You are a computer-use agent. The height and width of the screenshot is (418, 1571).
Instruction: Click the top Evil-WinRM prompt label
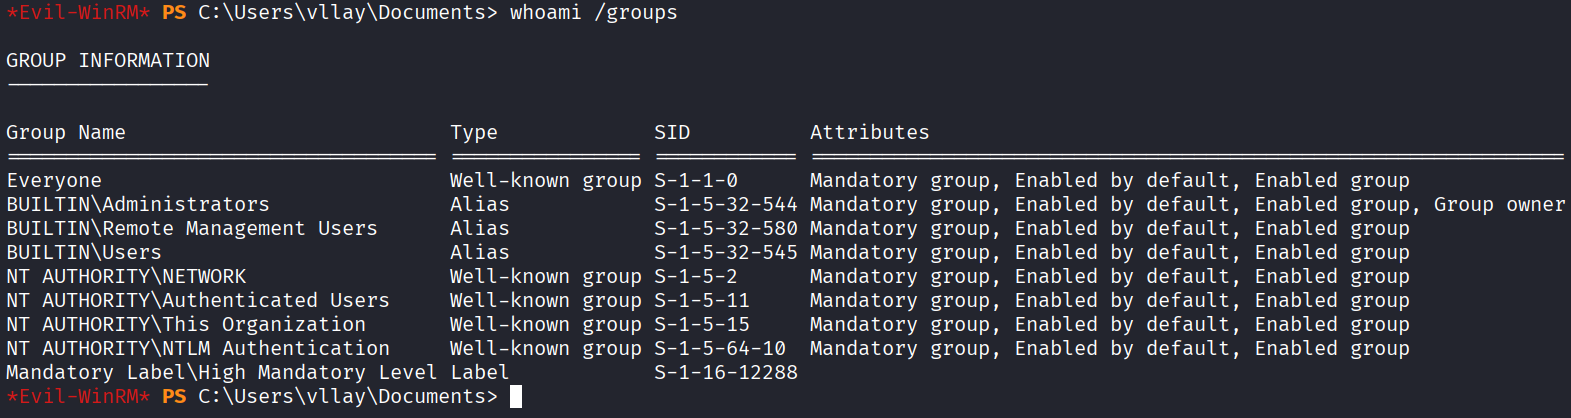tap(78, 13)
